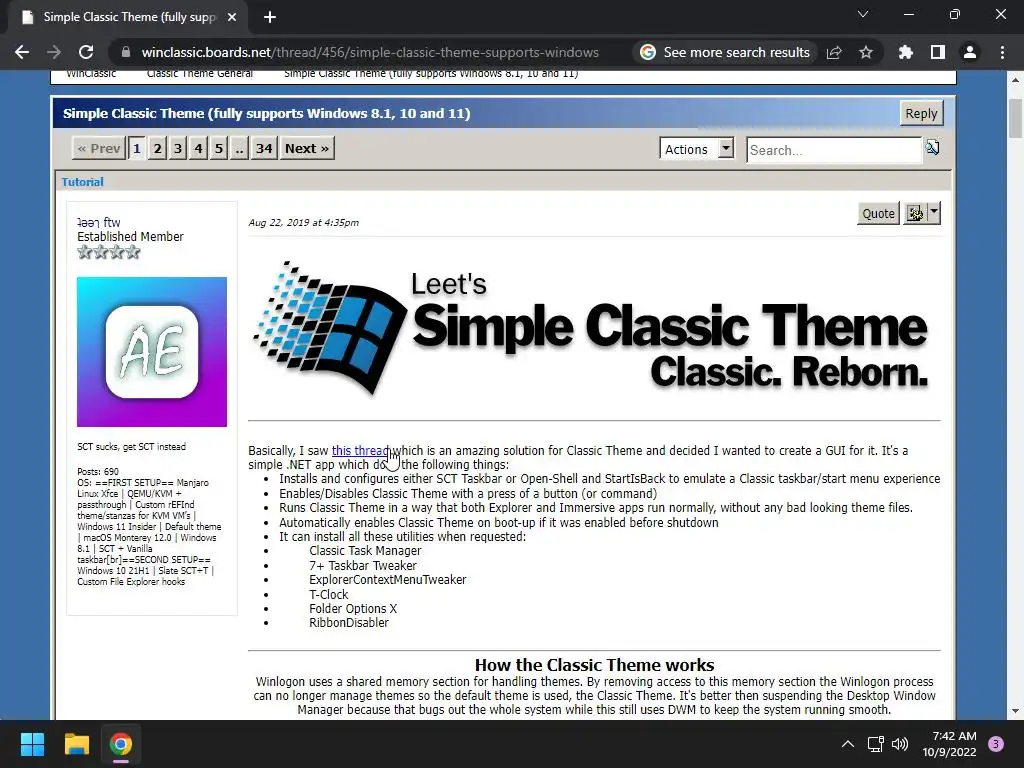Click the 'How the Classic Theme works' heading
The image size is (1024, 768).
[x=594, y=665]
